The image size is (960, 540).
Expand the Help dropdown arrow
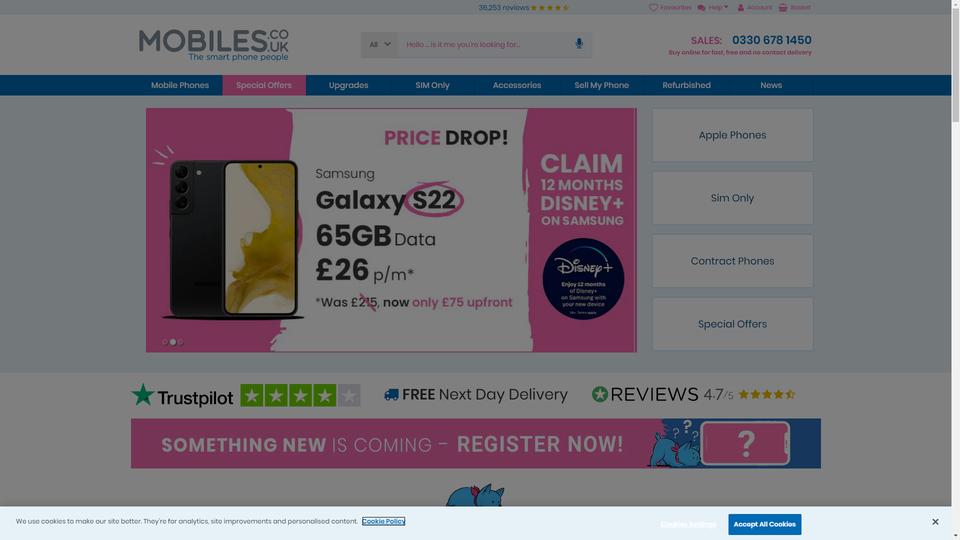point(726,7)
